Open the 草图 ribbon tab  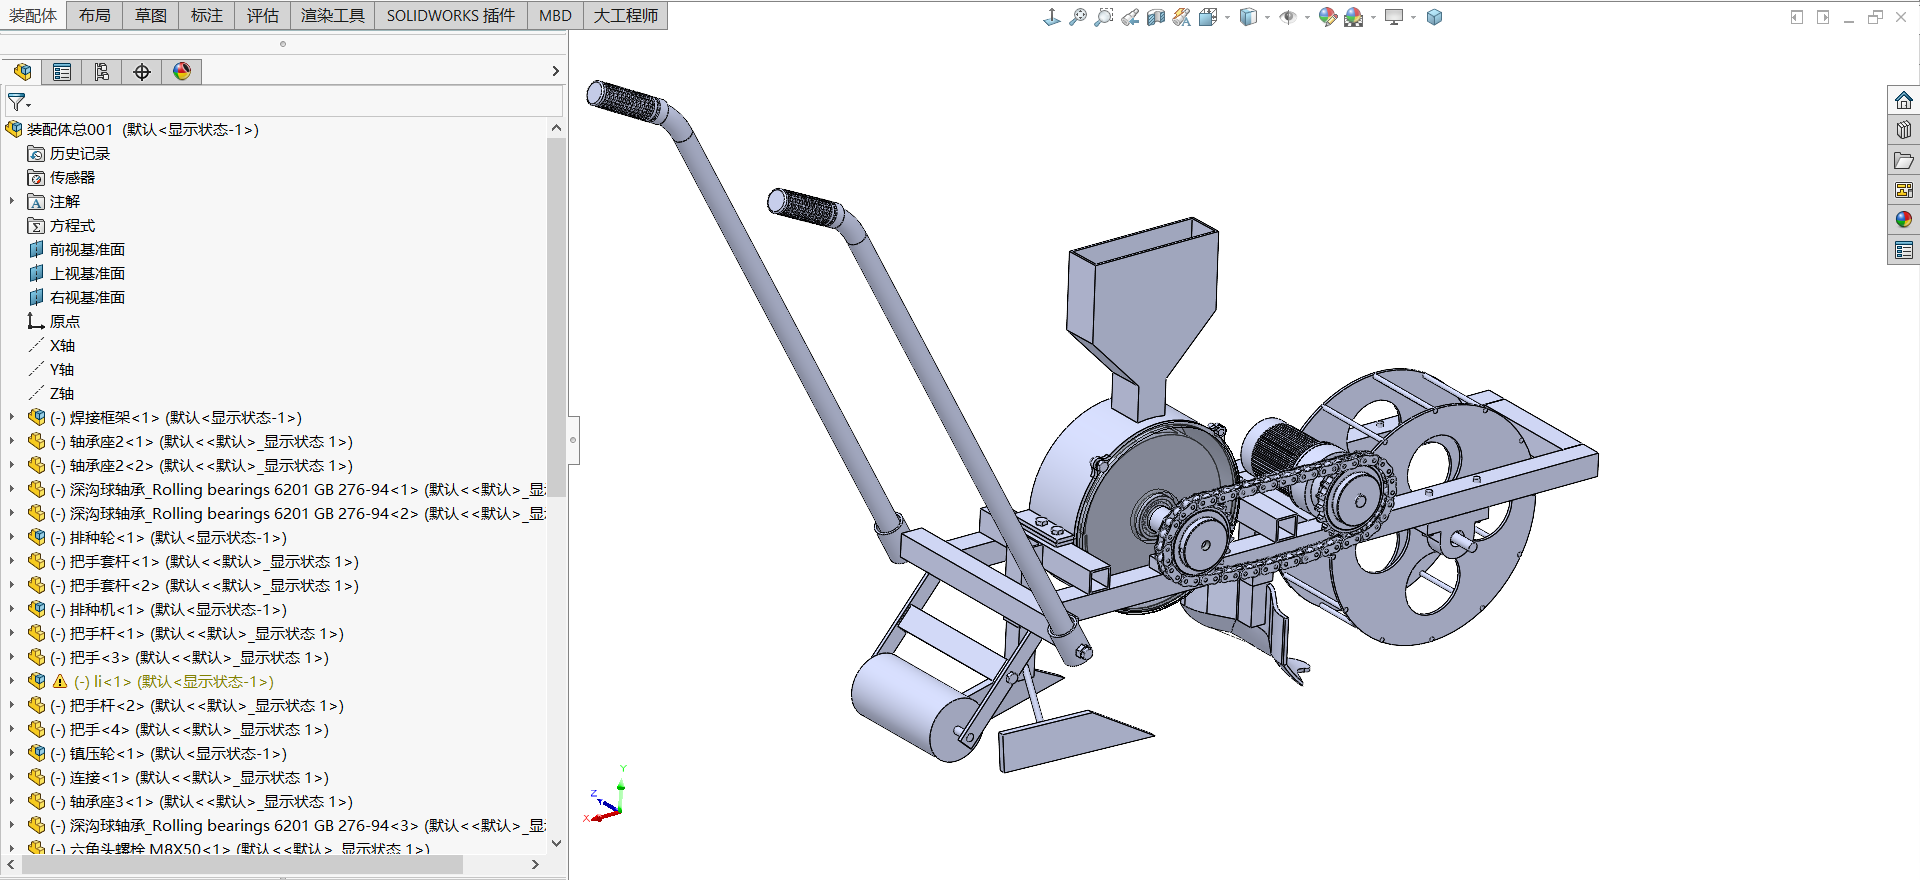(x=151, y=15)
